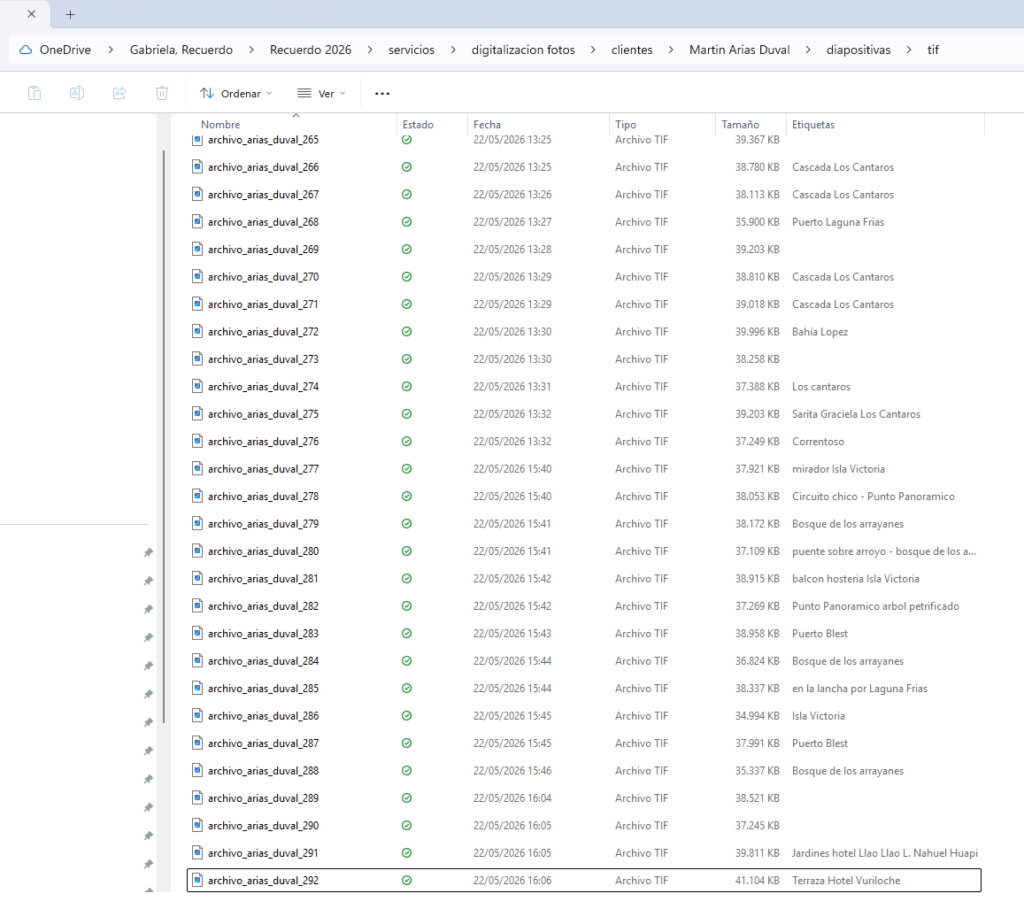
Task: Click the file icon of archivo_arias_duval_275
Action: [197, 414]
